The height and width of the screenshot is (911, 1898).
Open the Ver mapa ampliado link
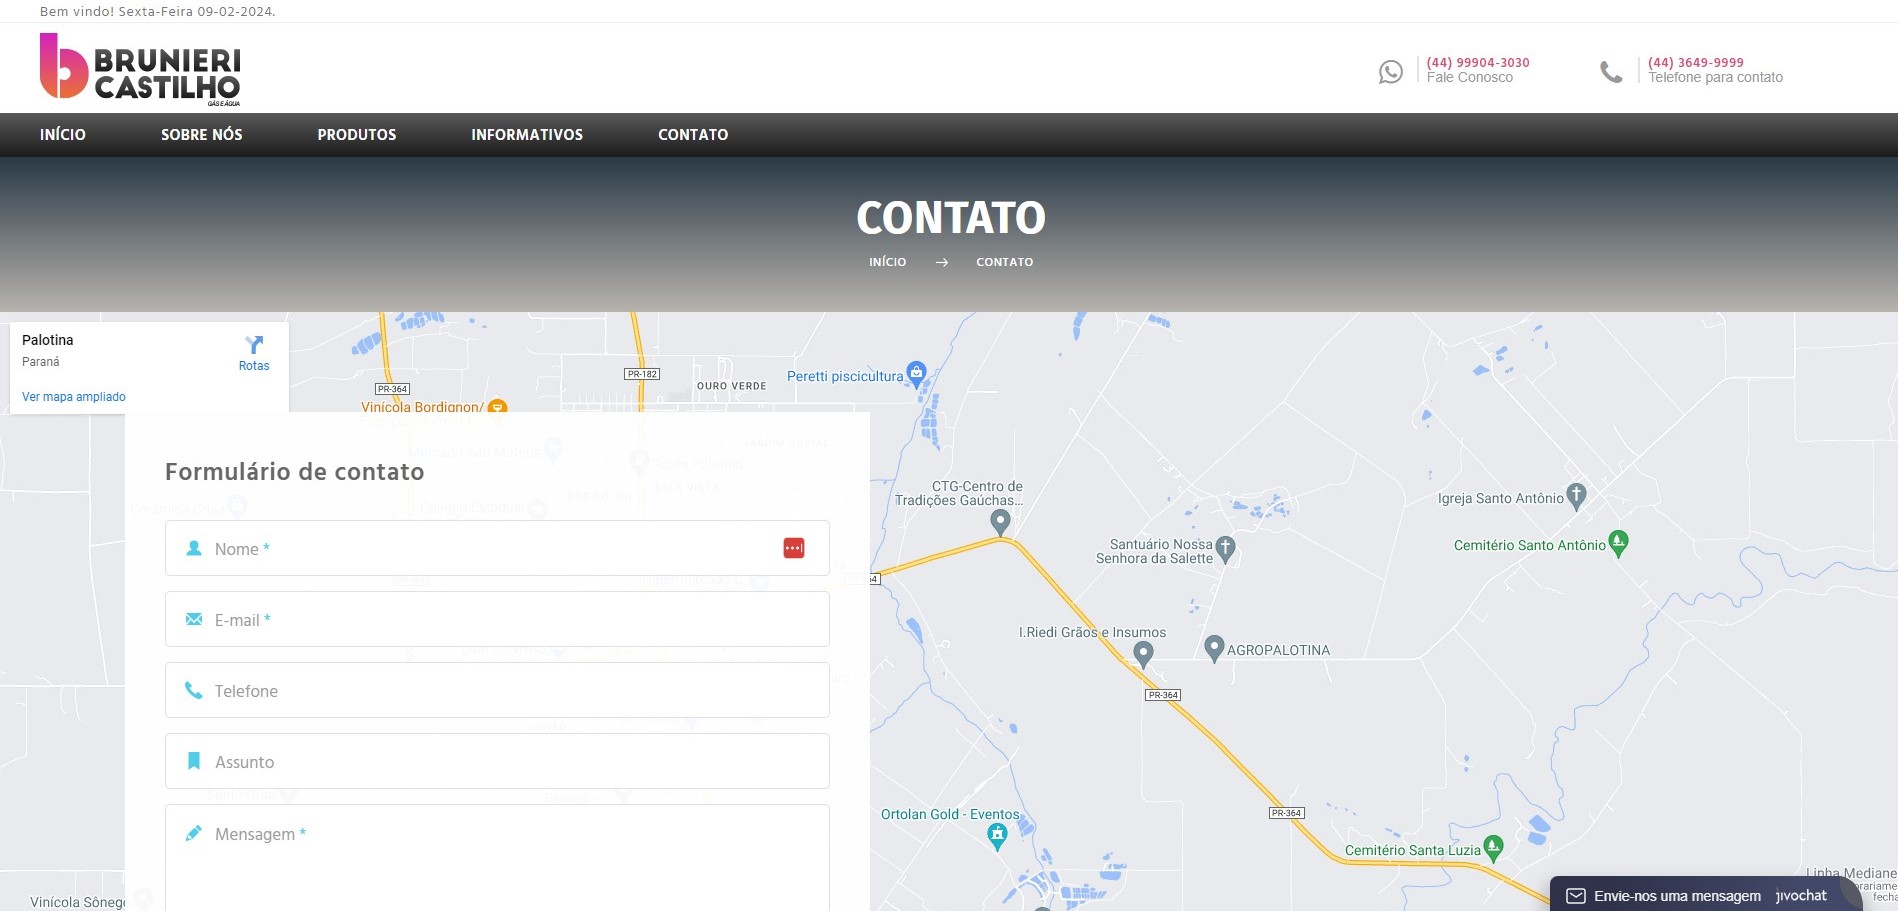72,396
